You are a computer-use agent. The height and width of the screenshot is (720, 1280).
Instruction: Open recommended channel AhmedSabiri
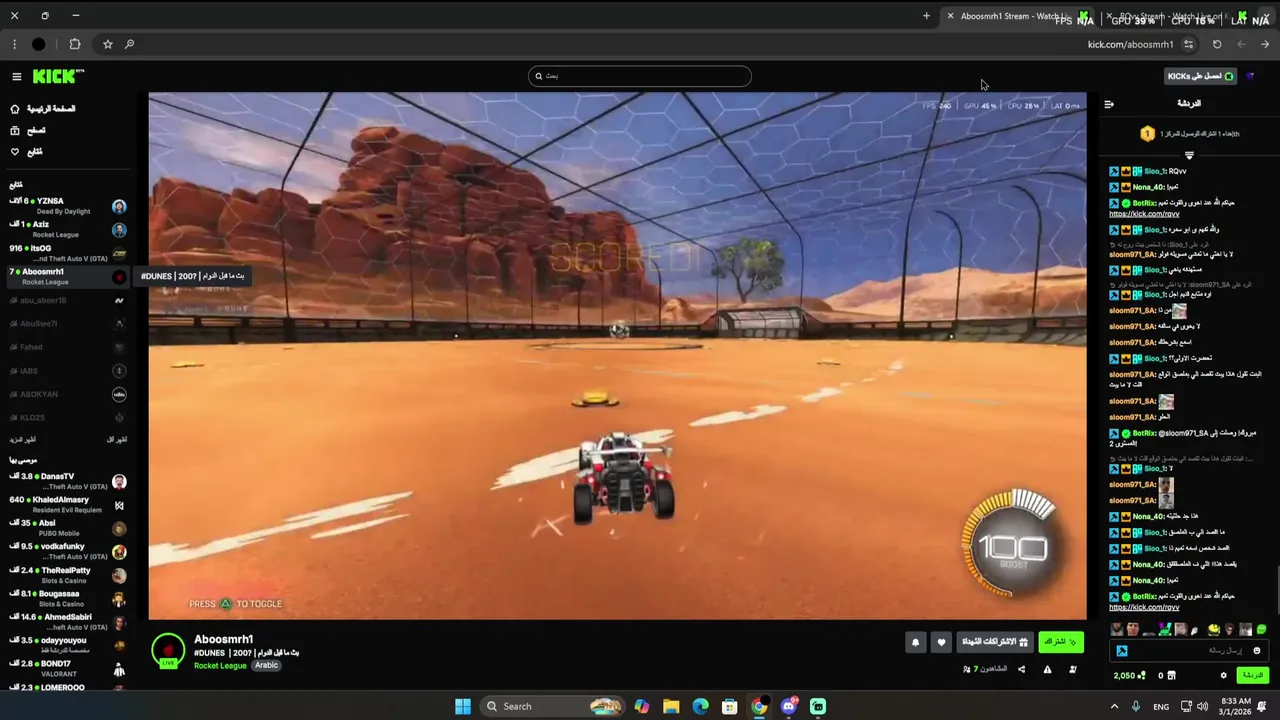tap(66, 622)
